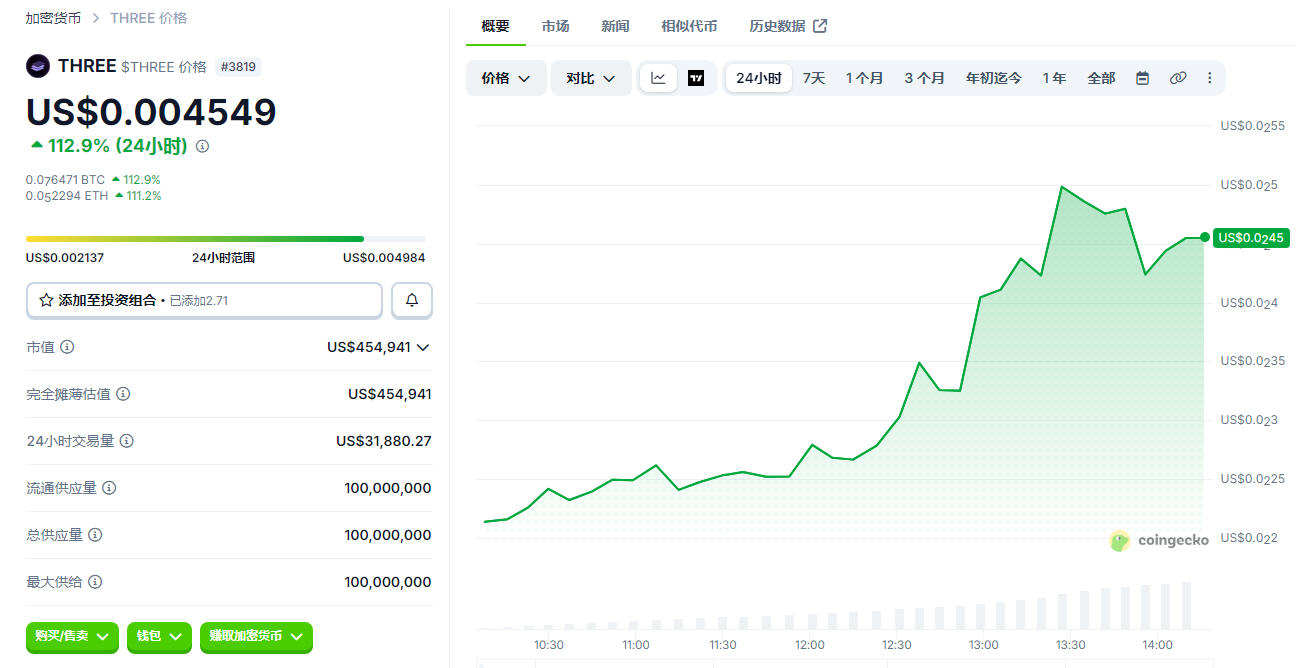This screenshot has width=1307, height=668.
Task: Open the 价格 dropdown
Action: [x=506, y=78]
